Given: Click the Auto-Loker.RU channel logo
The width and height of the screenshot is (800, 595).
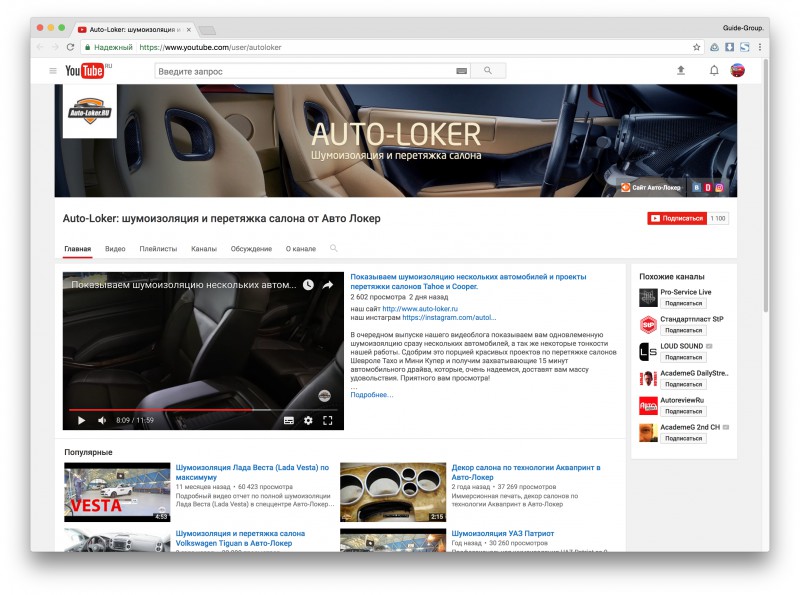Looking at the screenshot, I should (90, 111).
